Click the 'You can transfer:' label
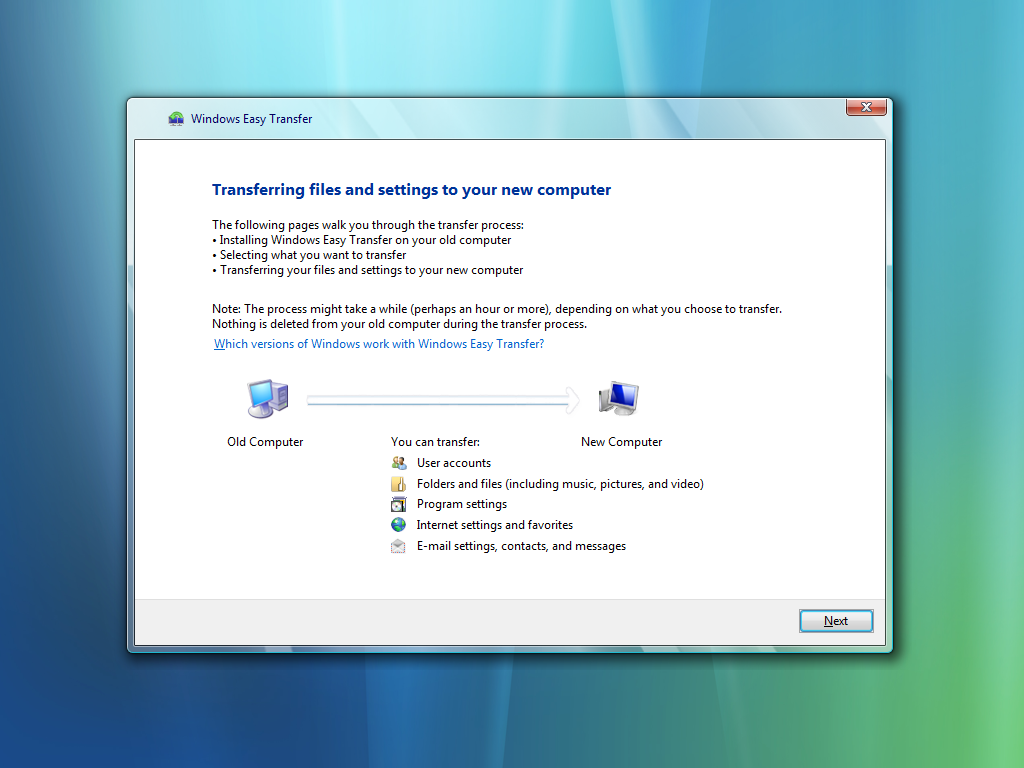This screenshot has height=768, width=1024. [x=436, y=442]
